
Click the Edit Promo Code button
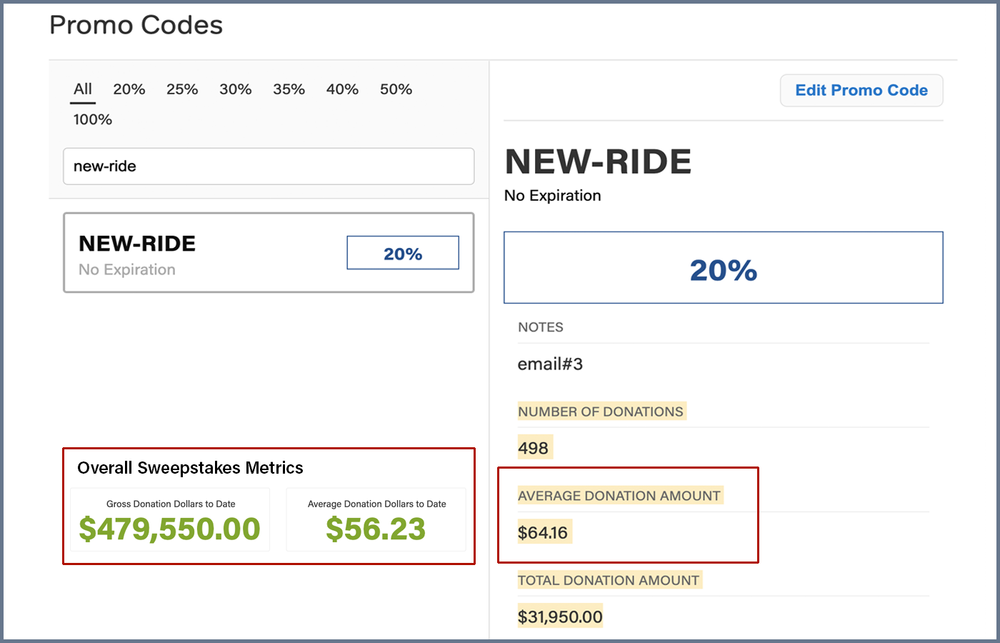coord(861,90)
